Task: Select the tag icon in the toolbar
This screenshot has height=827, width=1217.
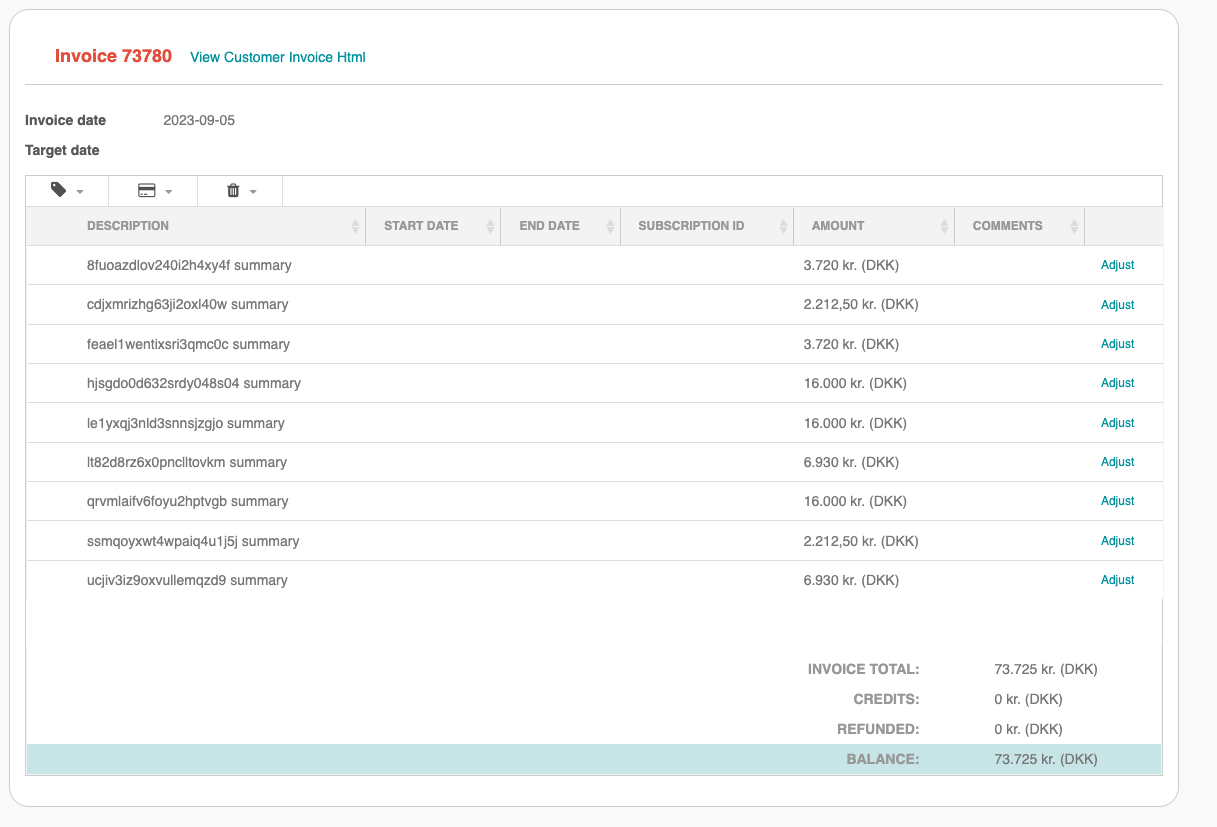Action: tap(58, 190)
